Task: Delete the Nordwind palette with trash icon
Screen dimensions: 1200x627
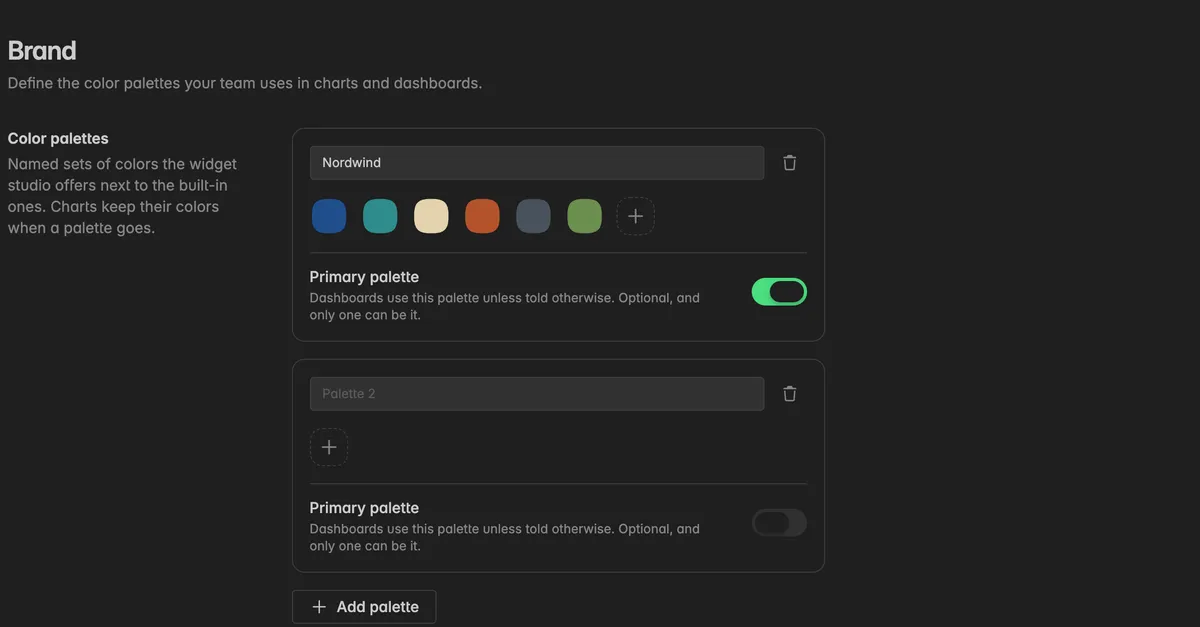Action: 790,163
